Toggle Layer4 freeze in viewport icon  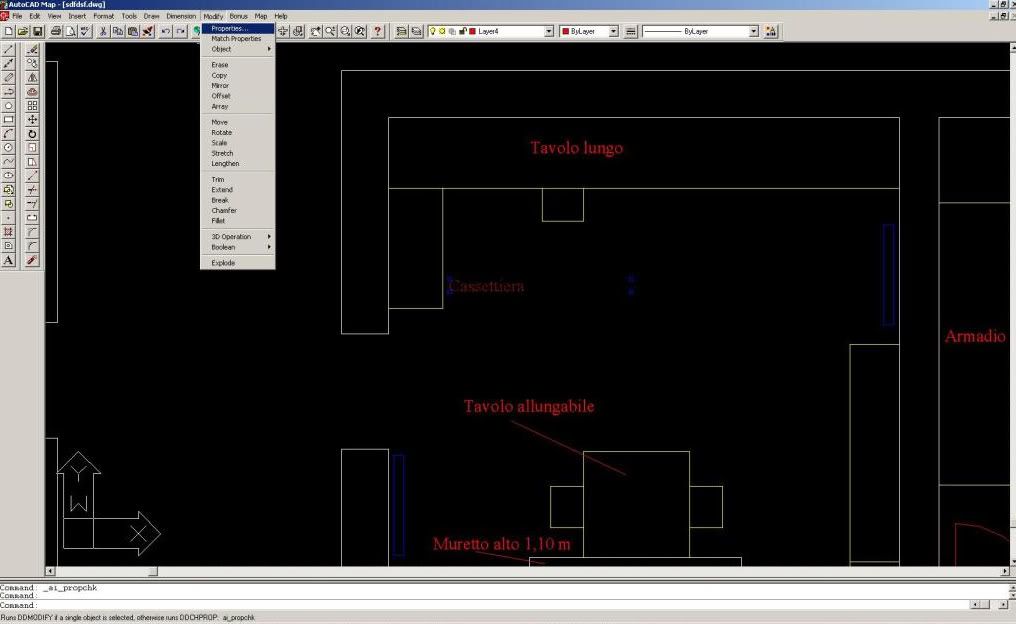pyautogui.click(x=452, y=31)
